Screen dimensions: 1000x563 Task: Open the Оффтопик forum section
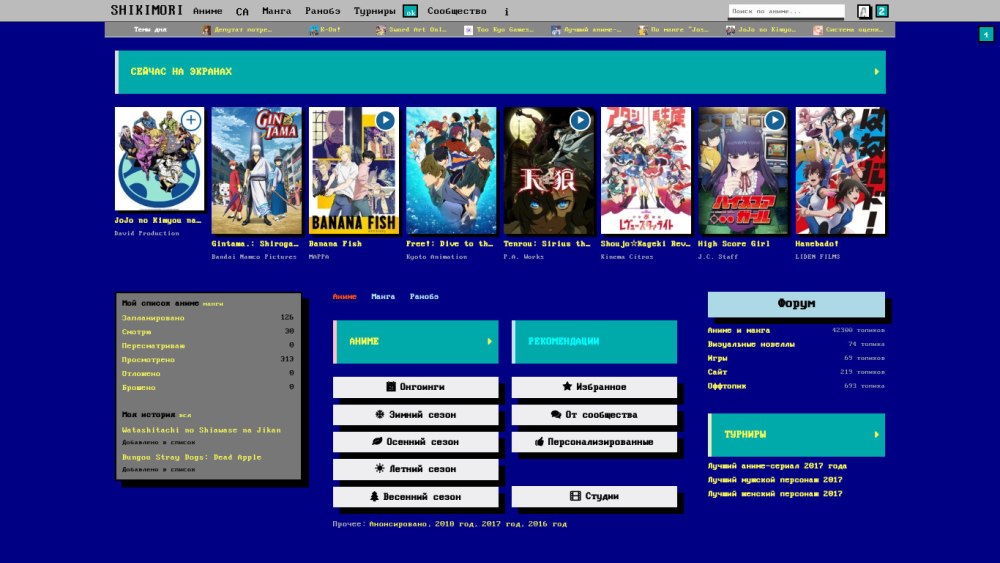pos(726,386)
